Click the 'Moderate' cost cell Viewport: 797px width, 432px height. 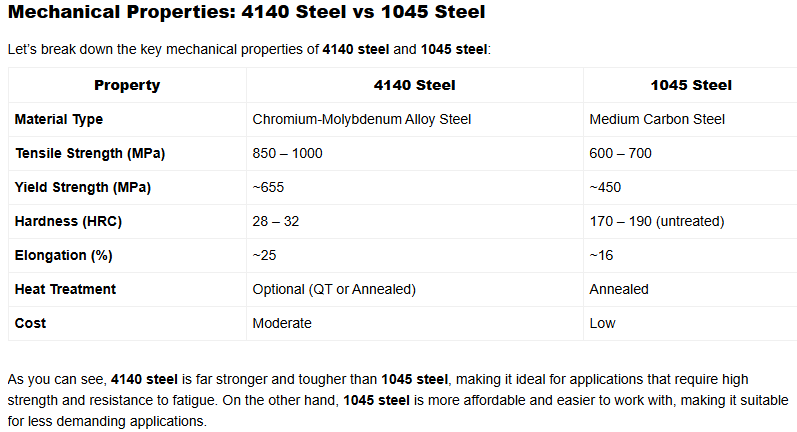(x=282, y=323)
